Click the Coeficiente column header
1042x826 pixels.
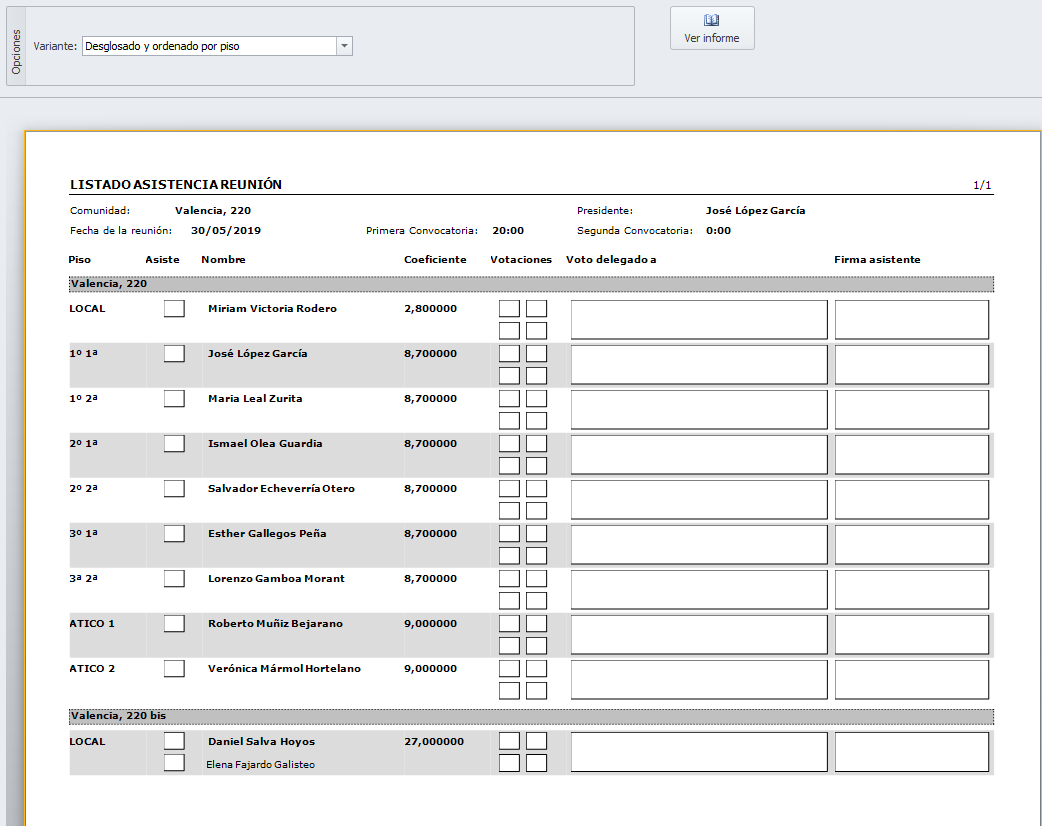(x=435, y=260)
